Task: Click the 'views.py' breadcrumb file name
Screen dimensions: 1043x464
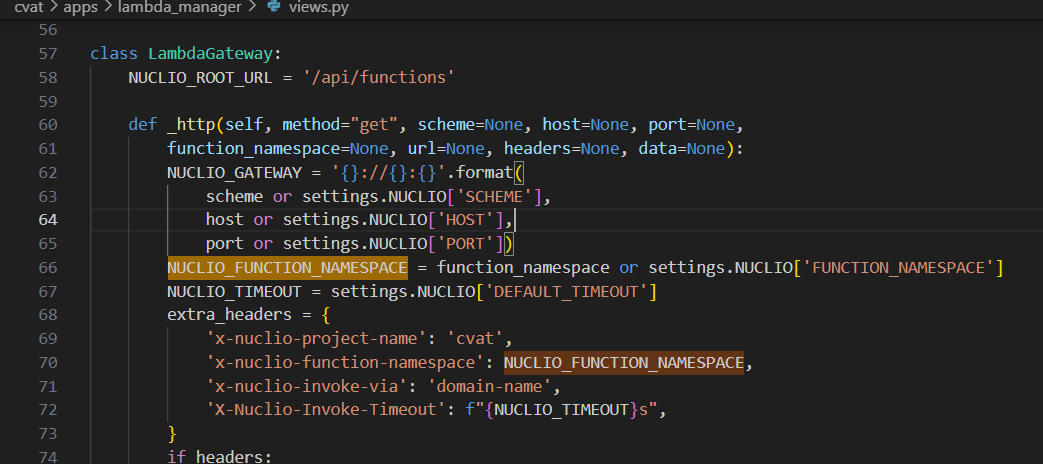Action: pyautogui.click(x=319, y=8)
